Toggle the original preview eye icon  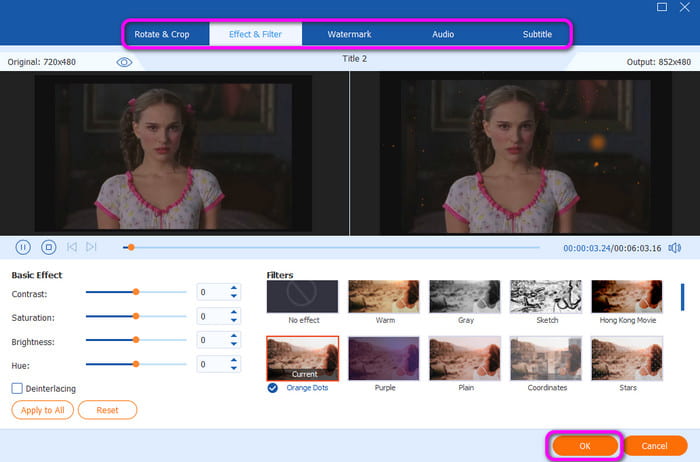(x=124, y=62)
